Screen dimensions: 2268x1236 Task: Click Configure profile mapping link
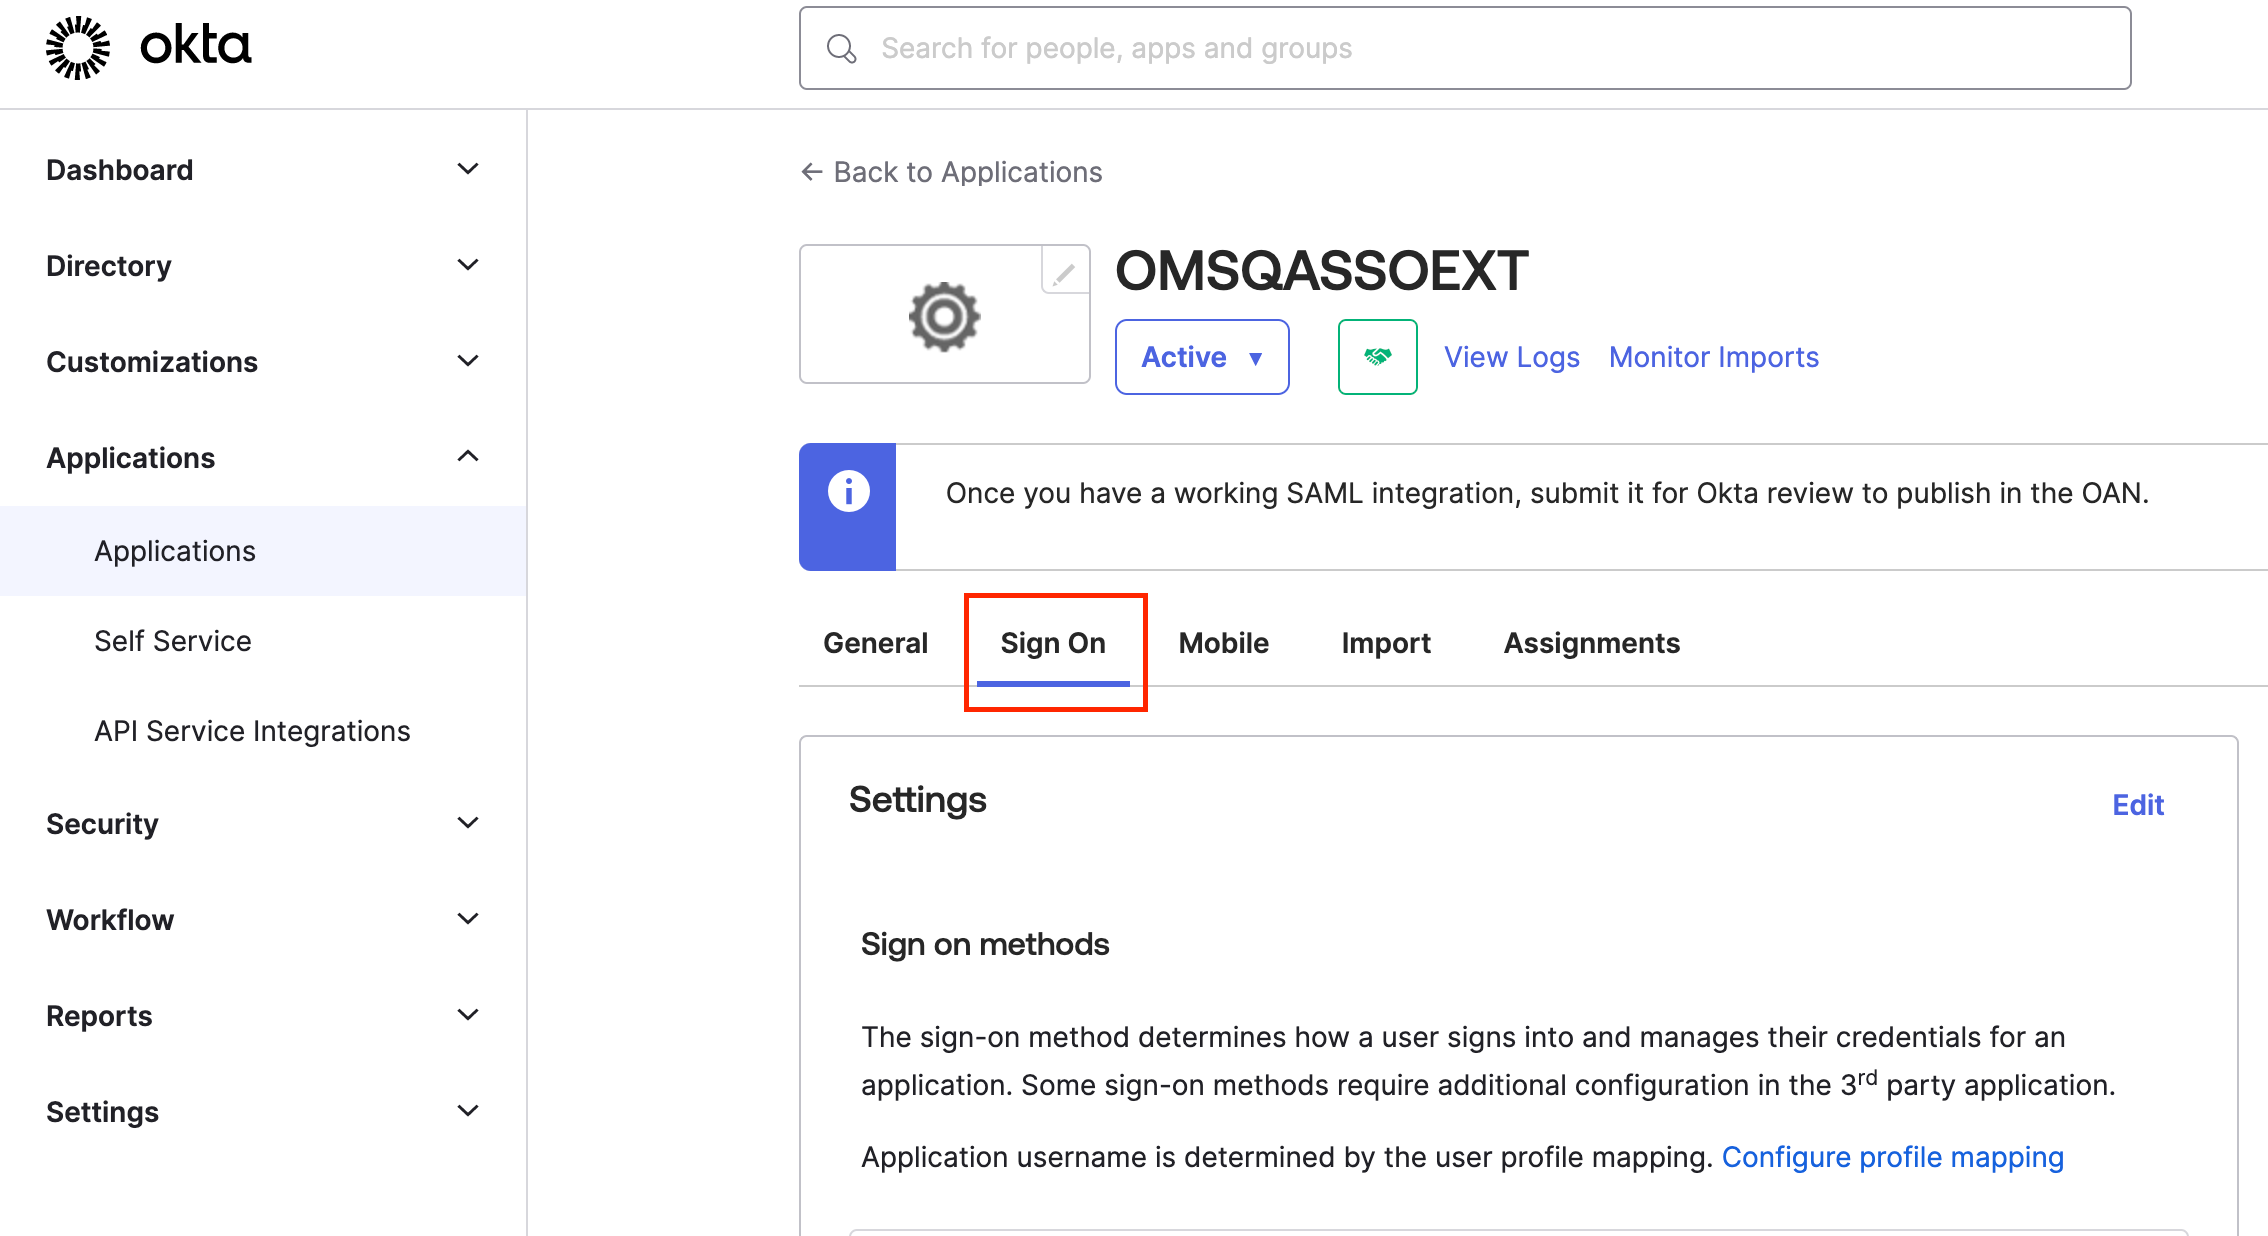click(x=1892, y=1157)
